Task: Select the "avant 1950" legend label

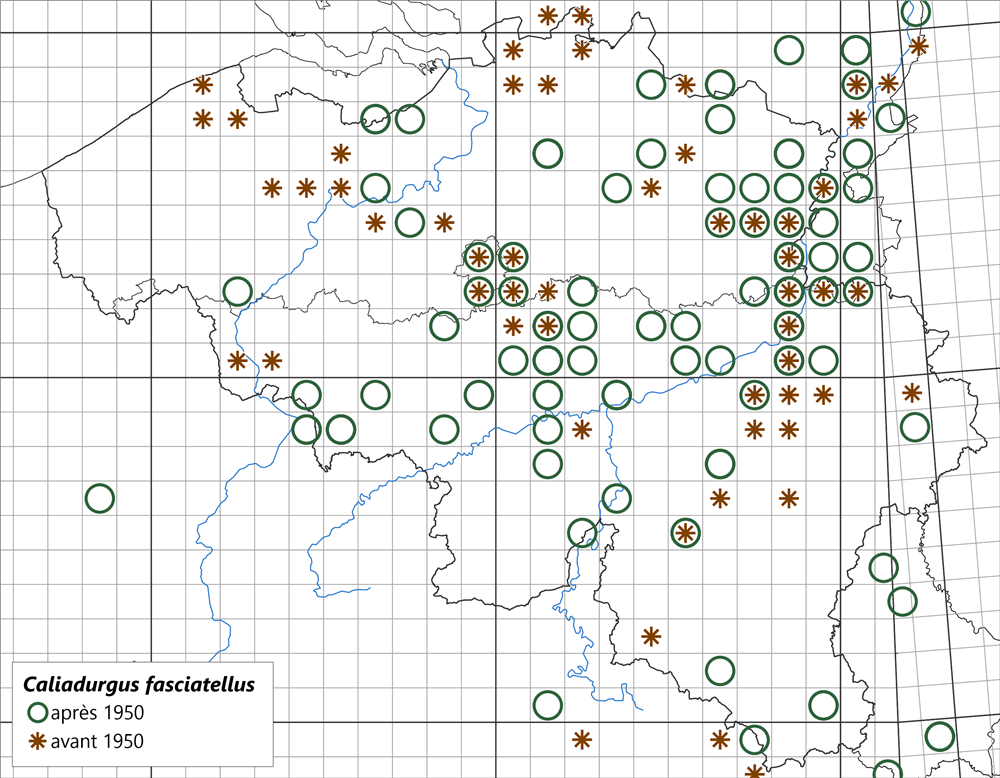Action: point(97,741)
